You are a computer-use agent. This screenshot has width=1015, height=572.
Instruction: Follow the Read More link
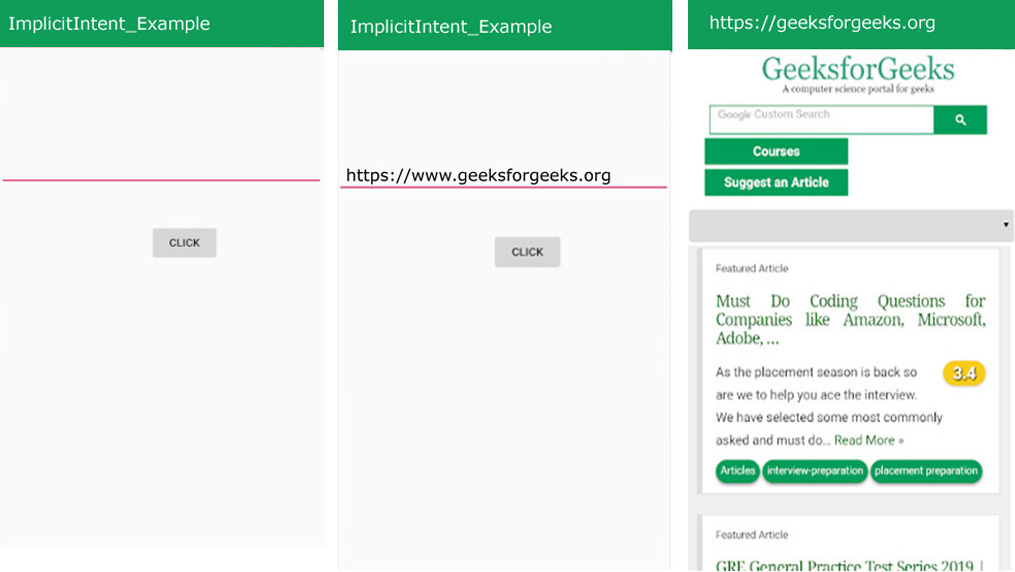tap(869, 441)
